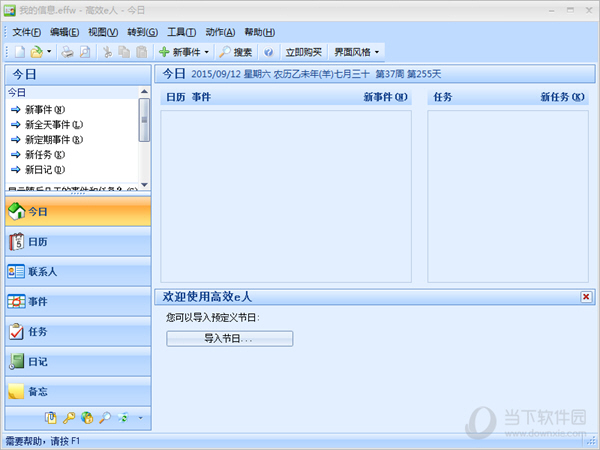Copy using the copy icon
600x450 pixels.
click(124, 52)
